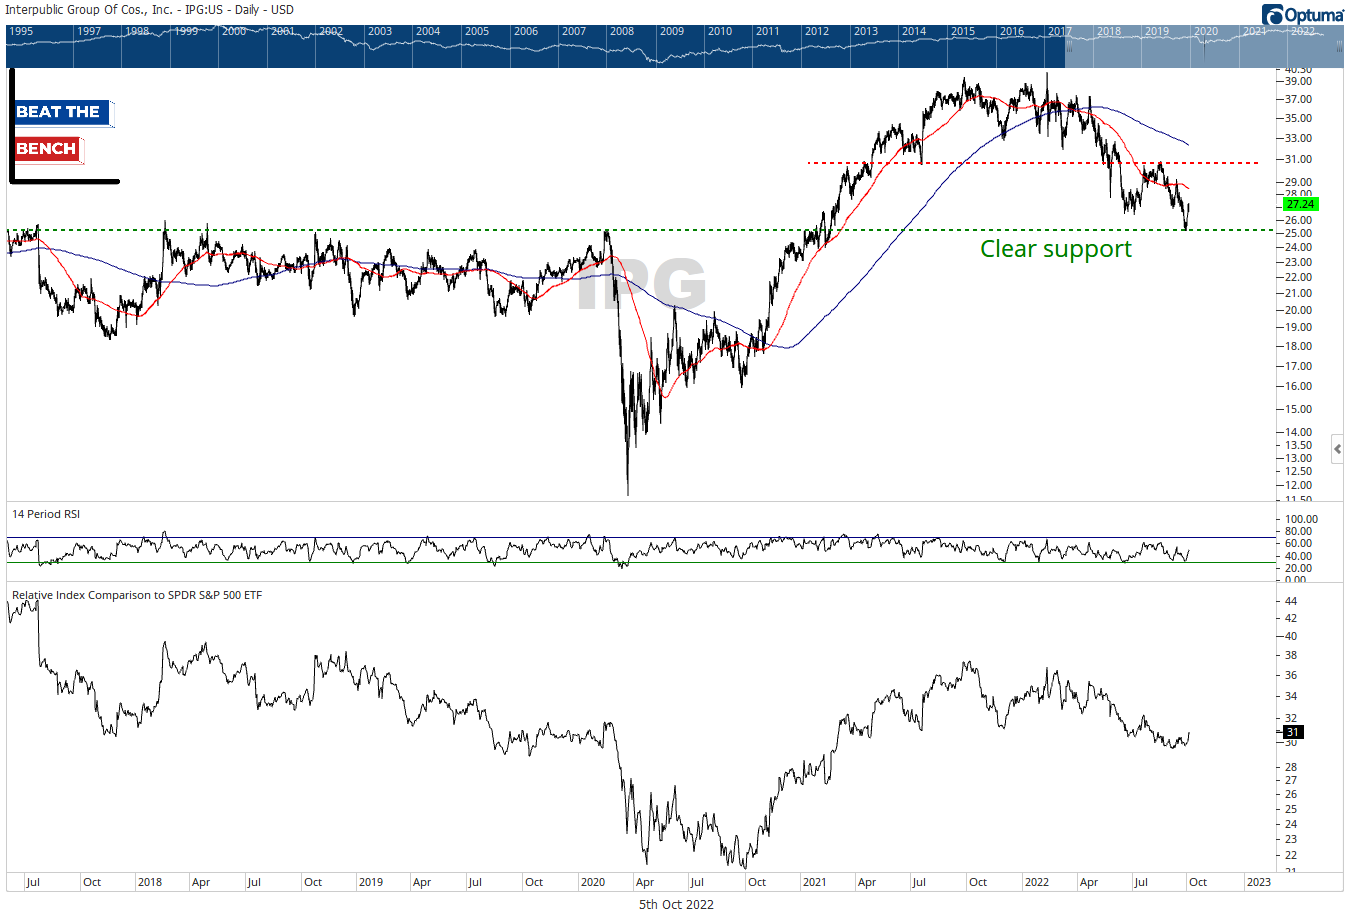The height and width of the screenshot is (924, 1350).
Task: Select the red dotted resistance line
Action: pos(1033,162)
